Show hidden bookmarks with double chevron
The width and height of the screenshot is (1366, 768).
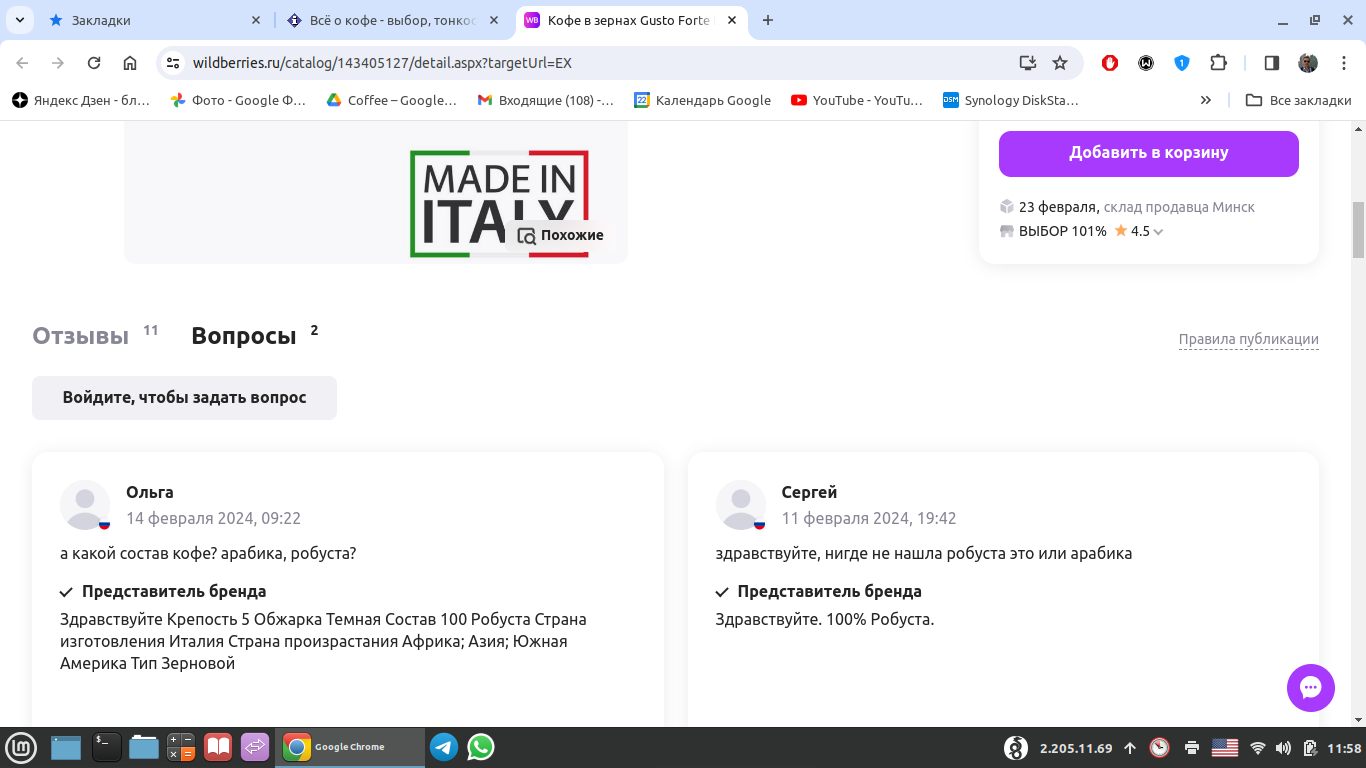(x=1206, y=100)
